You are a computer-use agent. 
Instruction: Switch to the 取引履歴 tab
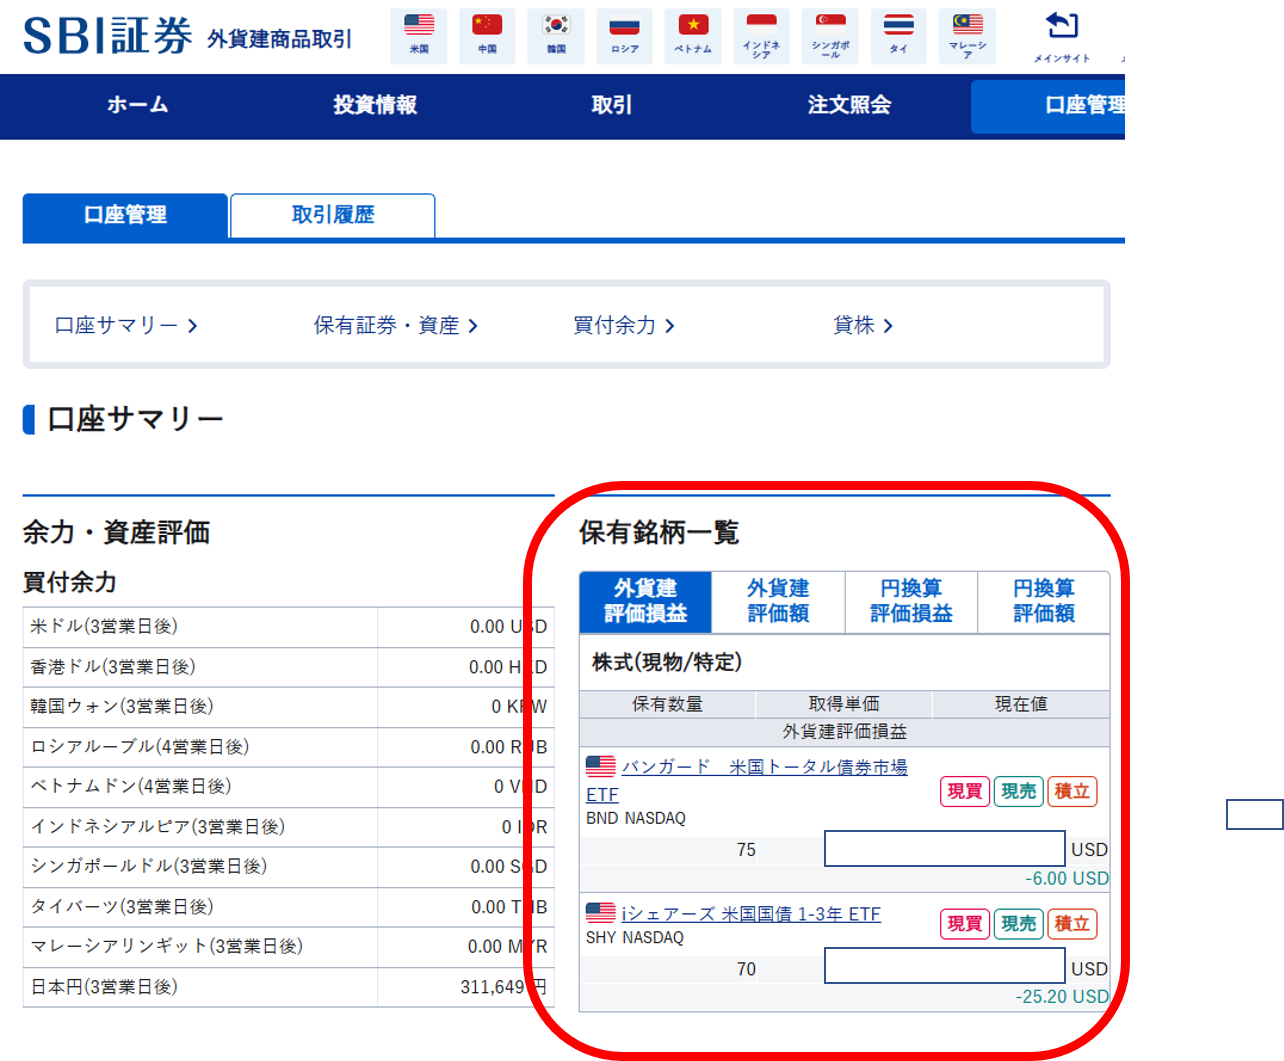(x=333, y=215)
